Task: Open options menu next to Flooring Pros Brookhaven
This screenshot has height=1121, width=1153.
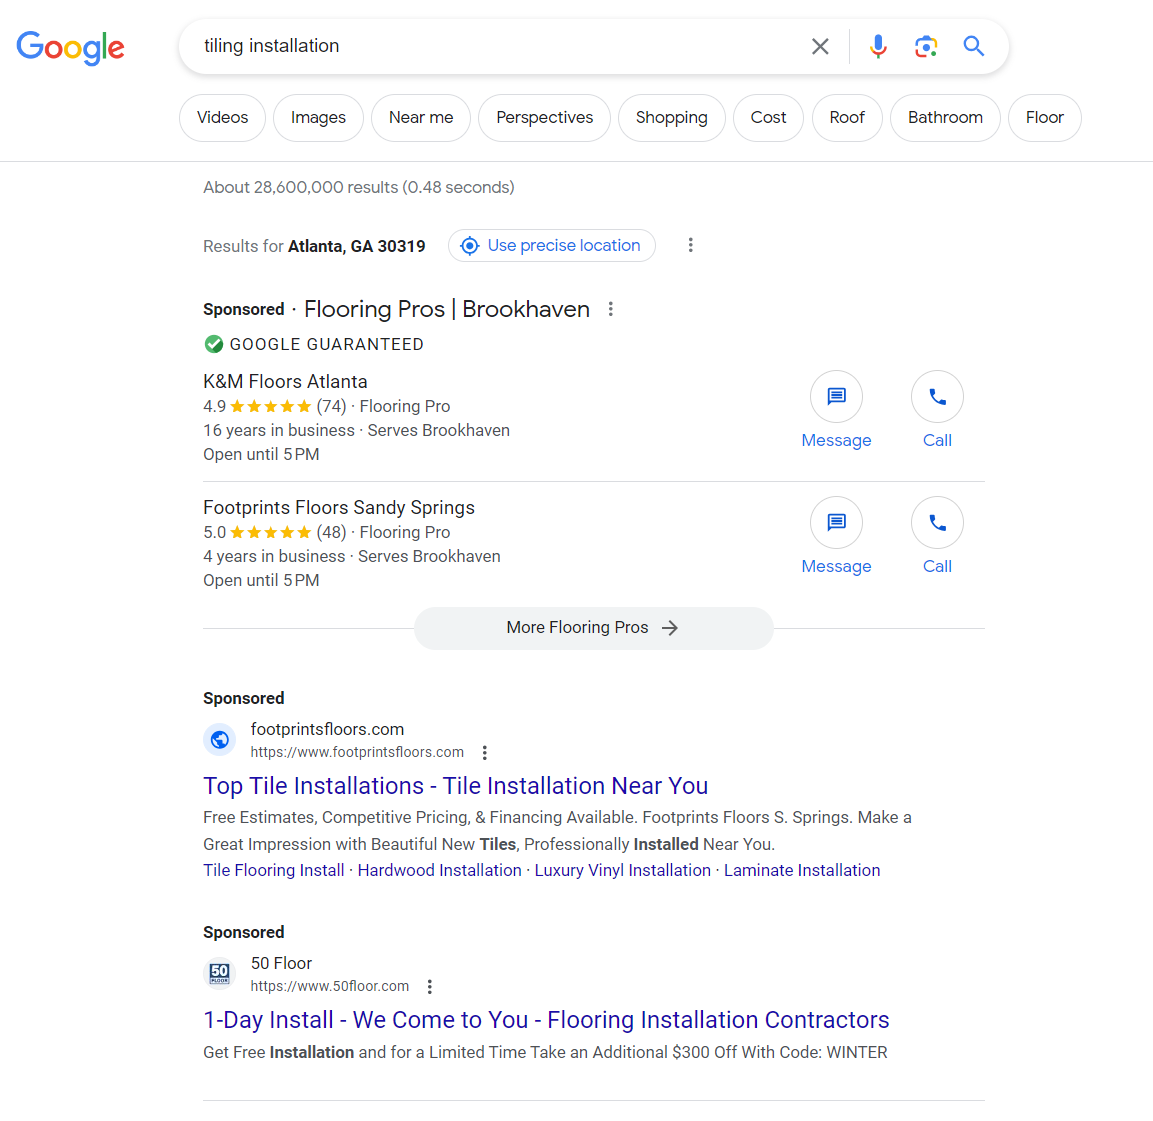Action: (x=611, y=309)
